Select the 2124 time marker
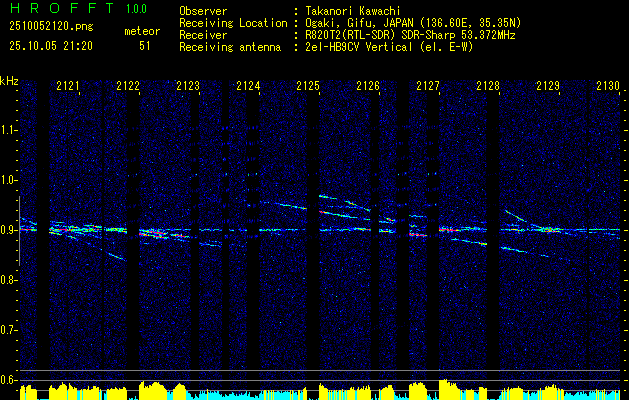This screenshot has height=400, width=629. pos(248,85)
